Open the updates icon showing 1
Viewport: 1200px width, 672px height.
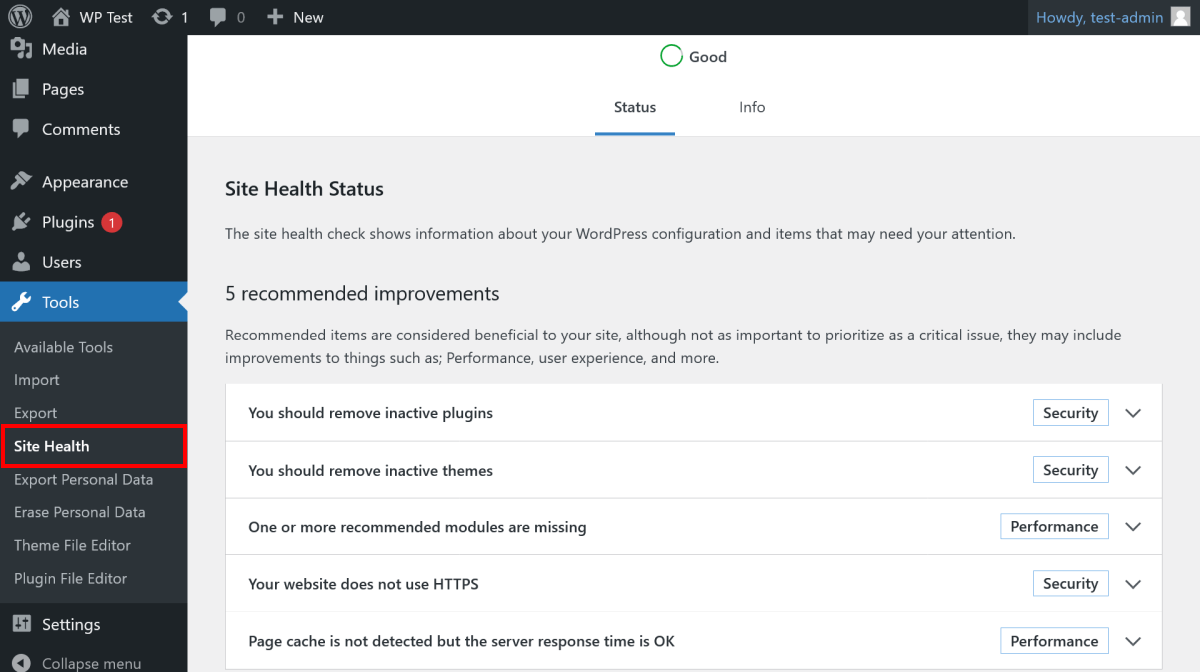click(170, 17)
